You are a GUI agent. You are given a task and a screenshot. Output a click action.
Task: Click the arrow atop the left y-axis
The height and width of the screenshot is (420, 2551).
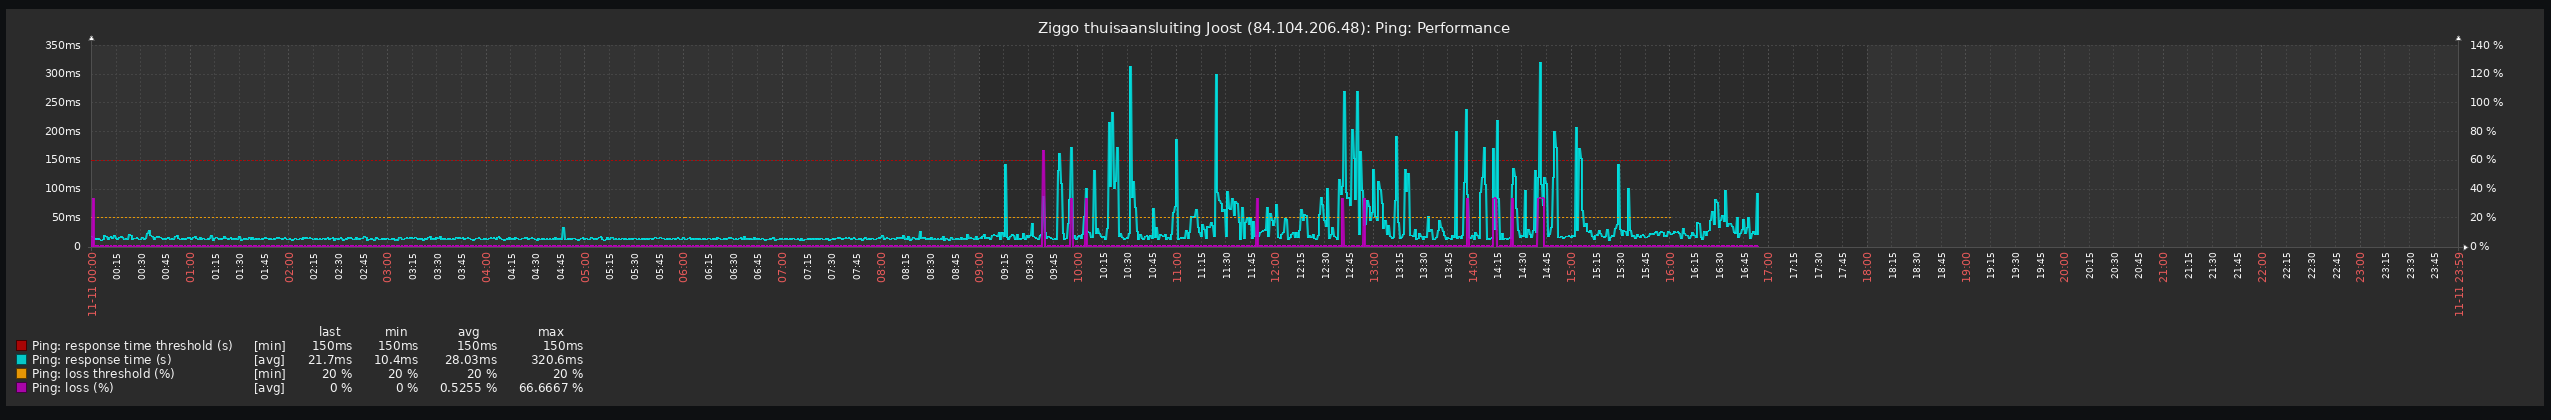coord(91,38)
